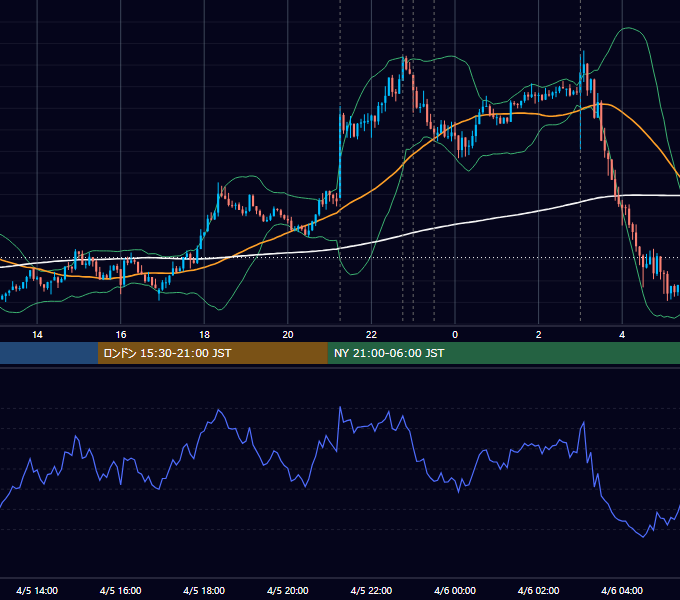Click the '20' time axis label

[288, 335]
